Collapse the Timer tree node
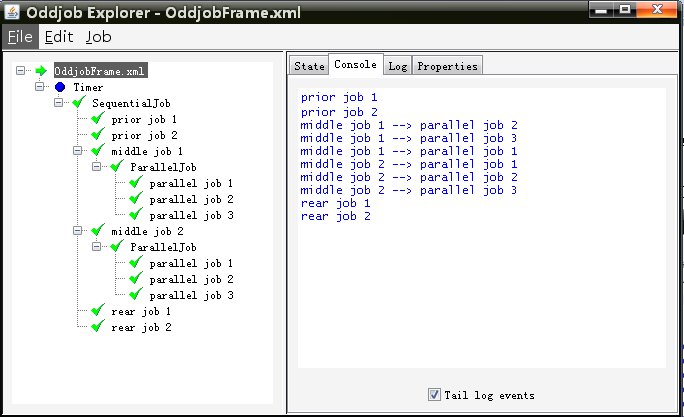 41,88
